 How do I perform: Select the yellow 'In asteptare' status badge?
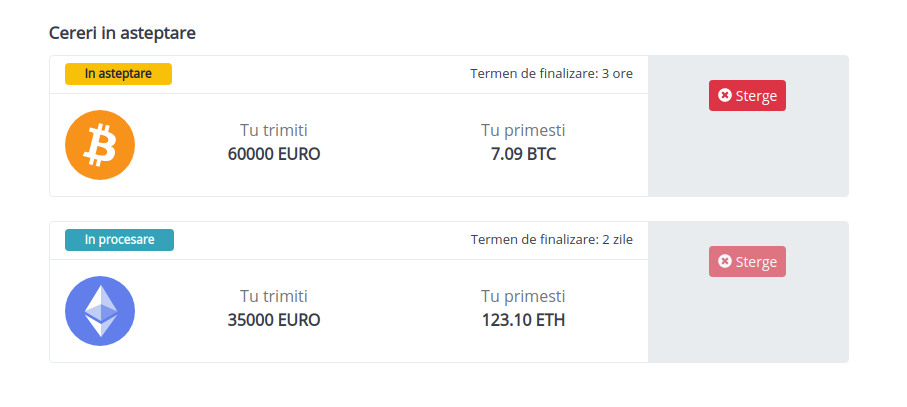click(118, 74)
